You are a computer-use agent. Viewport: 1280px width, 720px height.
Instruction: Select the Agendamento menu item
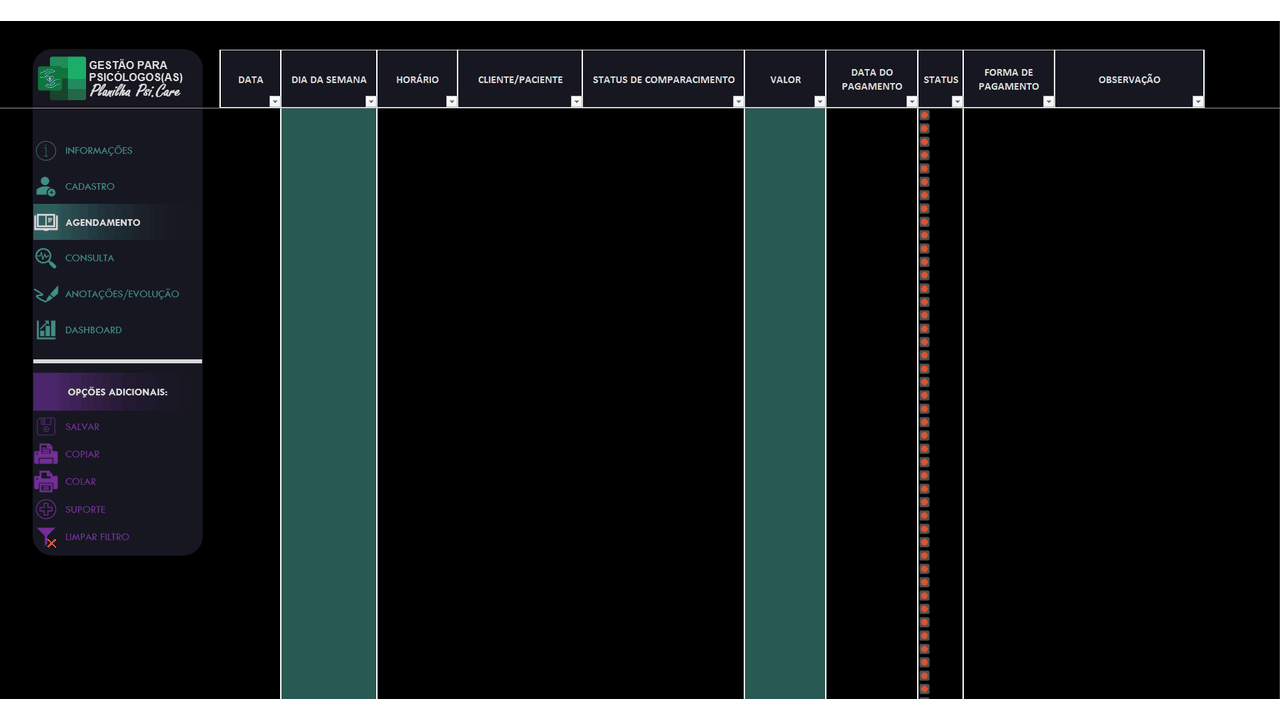tap(102, 222)
